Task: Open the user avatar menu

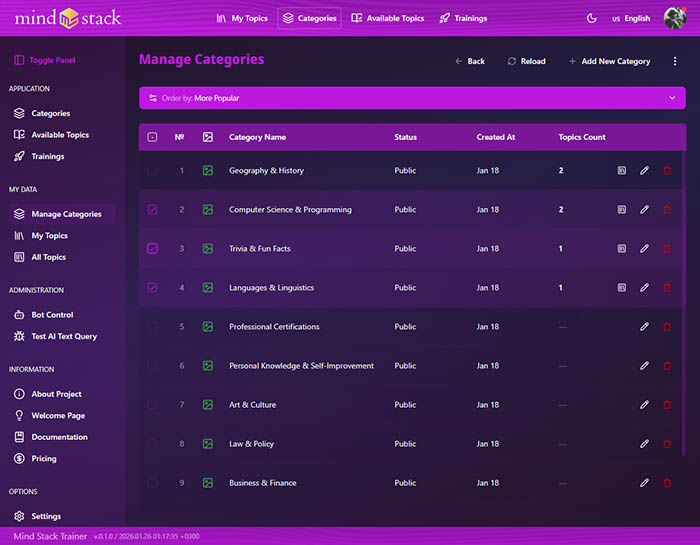Action: pyautogui.click(x=675, y=18)
